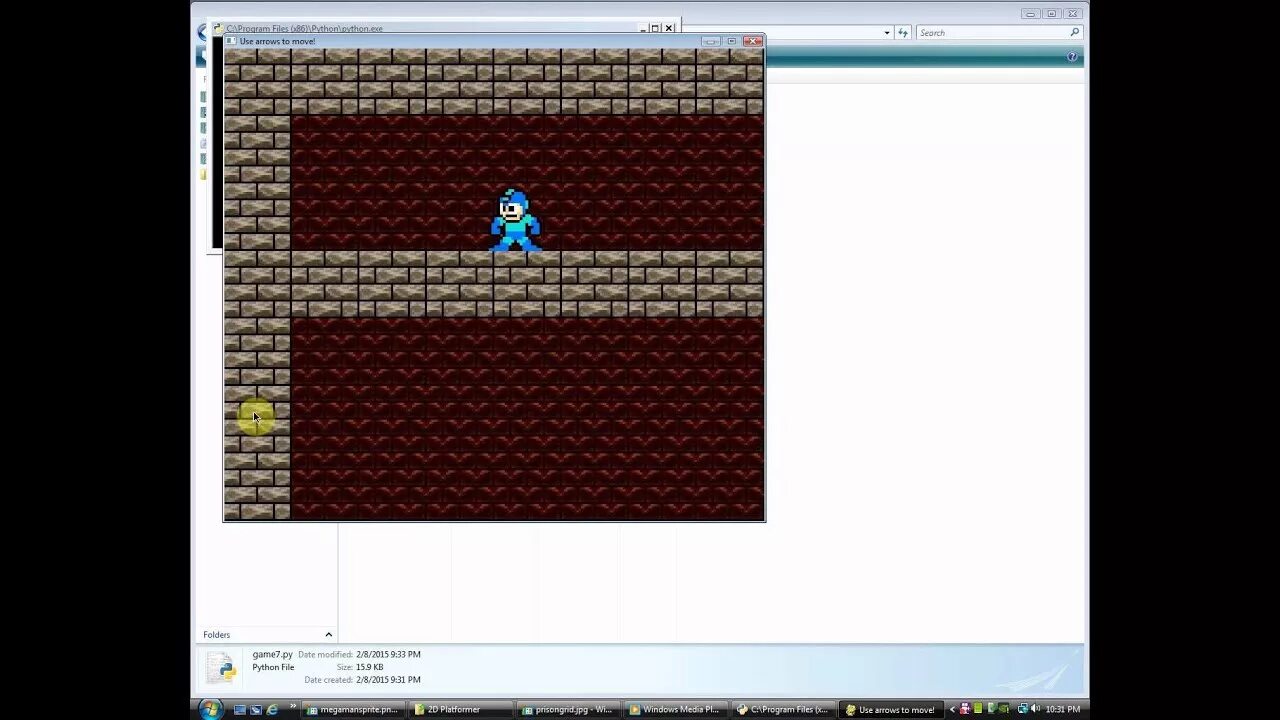1280x720 pixels.
Task: Launch Internet Explorer from Quick Launch
Action: (x=272, y=709)
